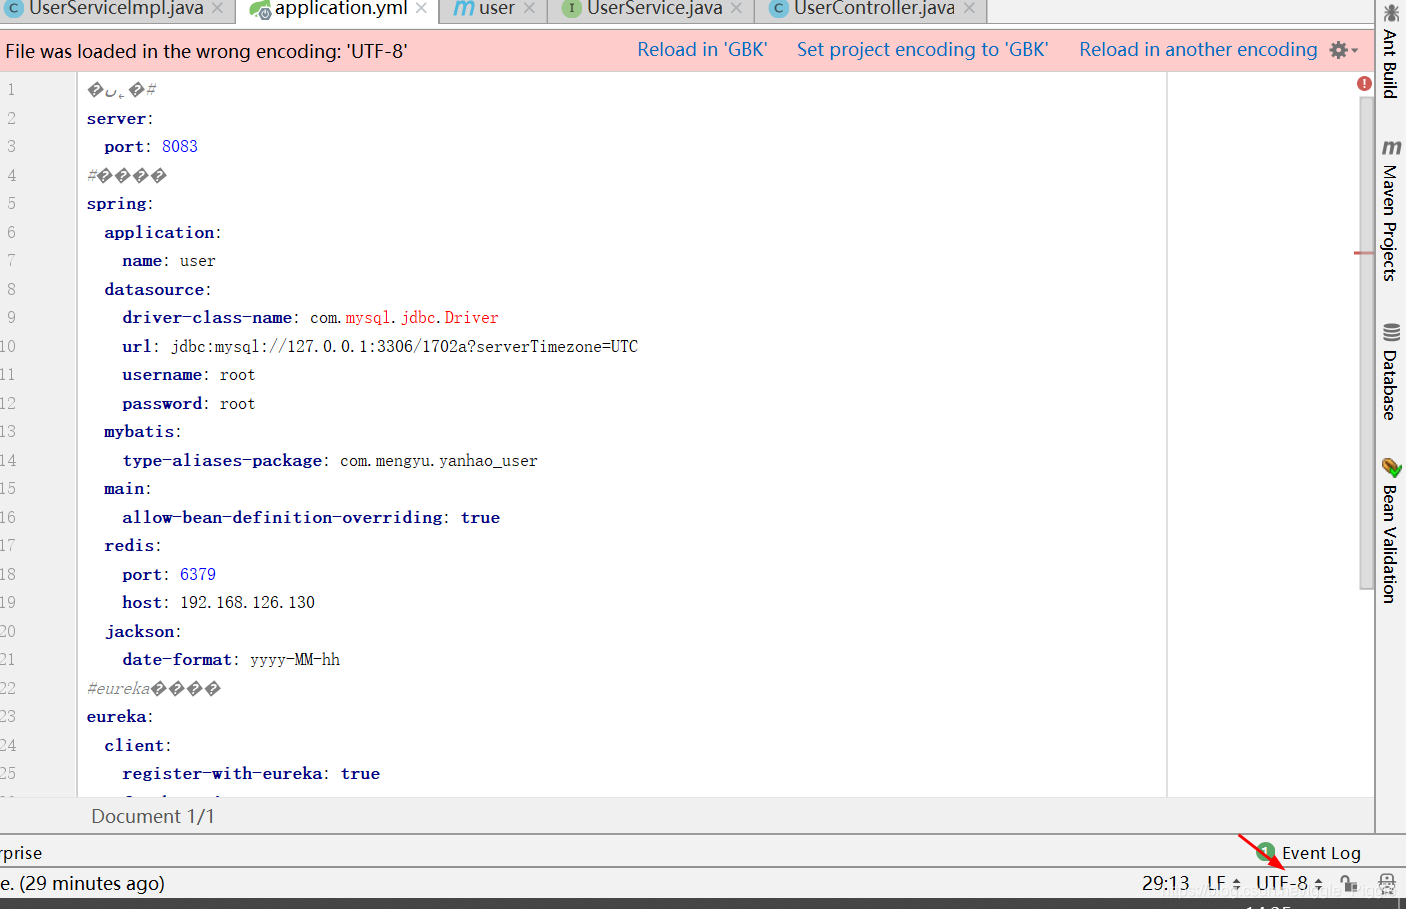Open the Database tool window

(x=1390, y=380)
